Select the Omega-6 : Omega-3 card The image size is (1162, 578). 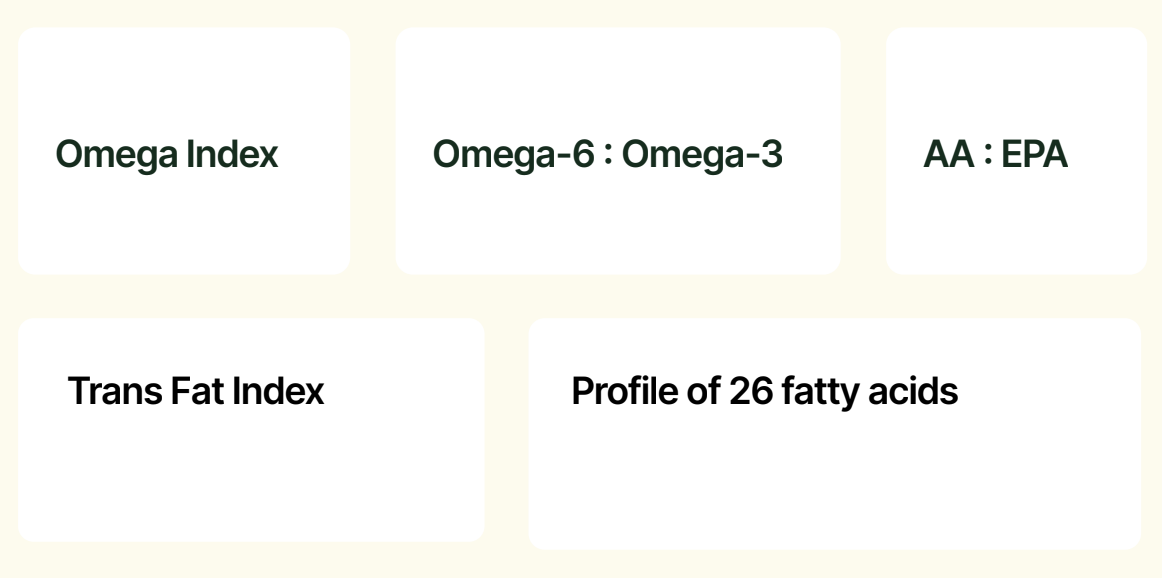618,151
